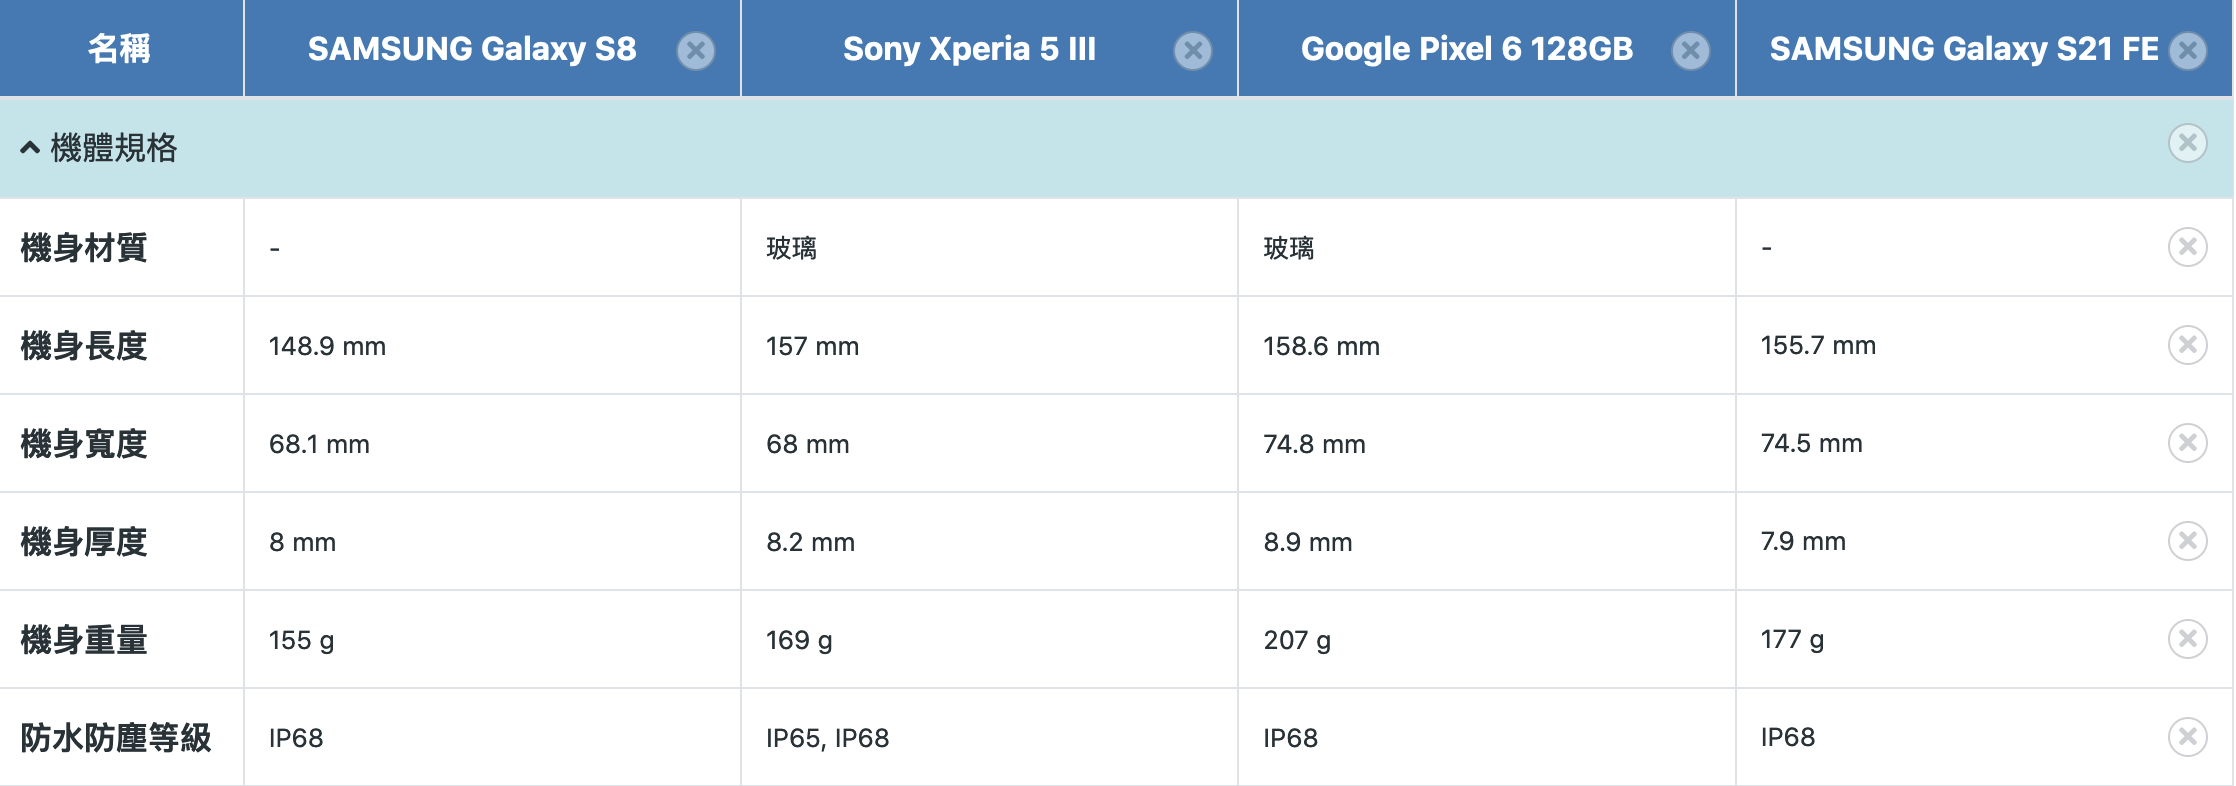Delete the 機身長度 row
Viewport: 2236px width, 786px height.
coord(2188,345)
